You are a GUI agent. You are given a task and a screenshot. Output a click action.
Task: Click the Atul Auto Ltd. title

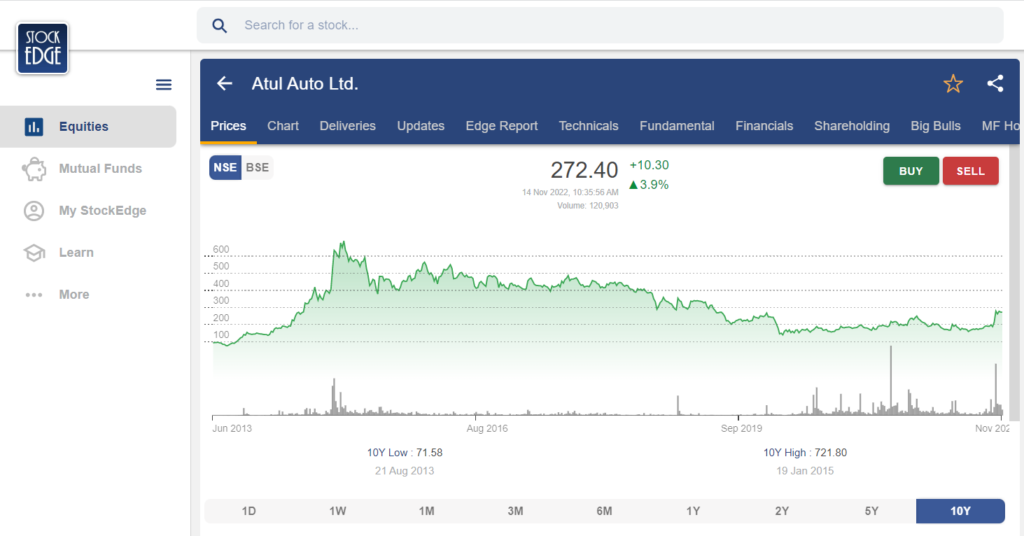coord(305,84)
